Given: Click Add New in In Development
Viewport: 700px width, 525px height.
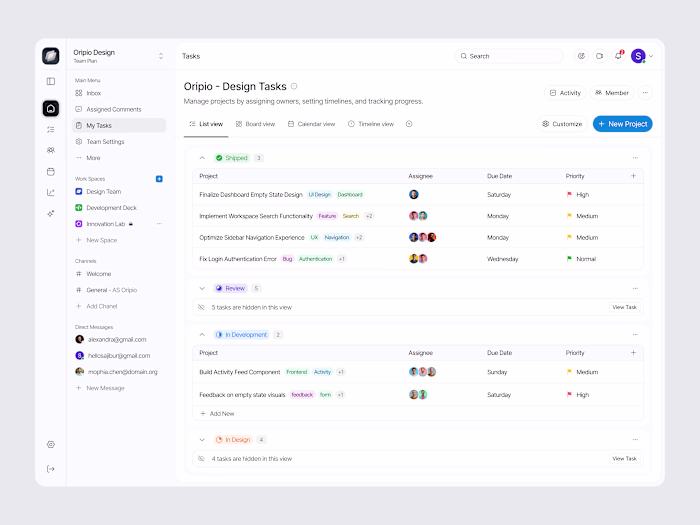Looking at the screenshot, I should click(217, 414).
